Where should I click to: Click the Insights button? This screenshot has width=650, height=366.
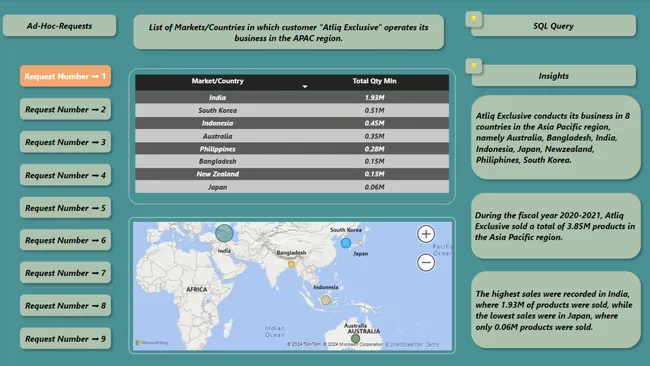coord(553,76)
